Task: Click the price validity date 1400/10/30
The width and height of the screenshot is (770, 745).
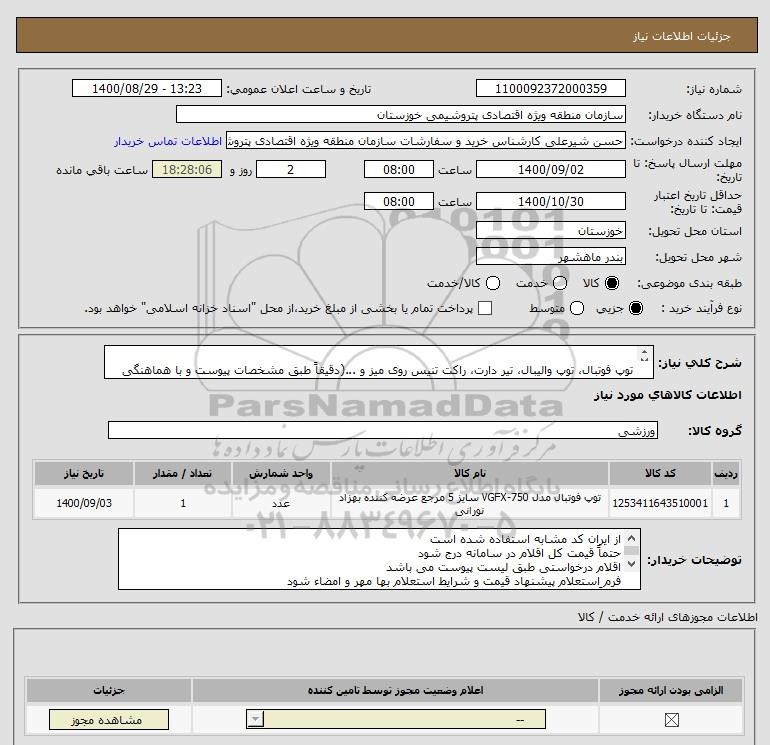Action: coord(550,201)
